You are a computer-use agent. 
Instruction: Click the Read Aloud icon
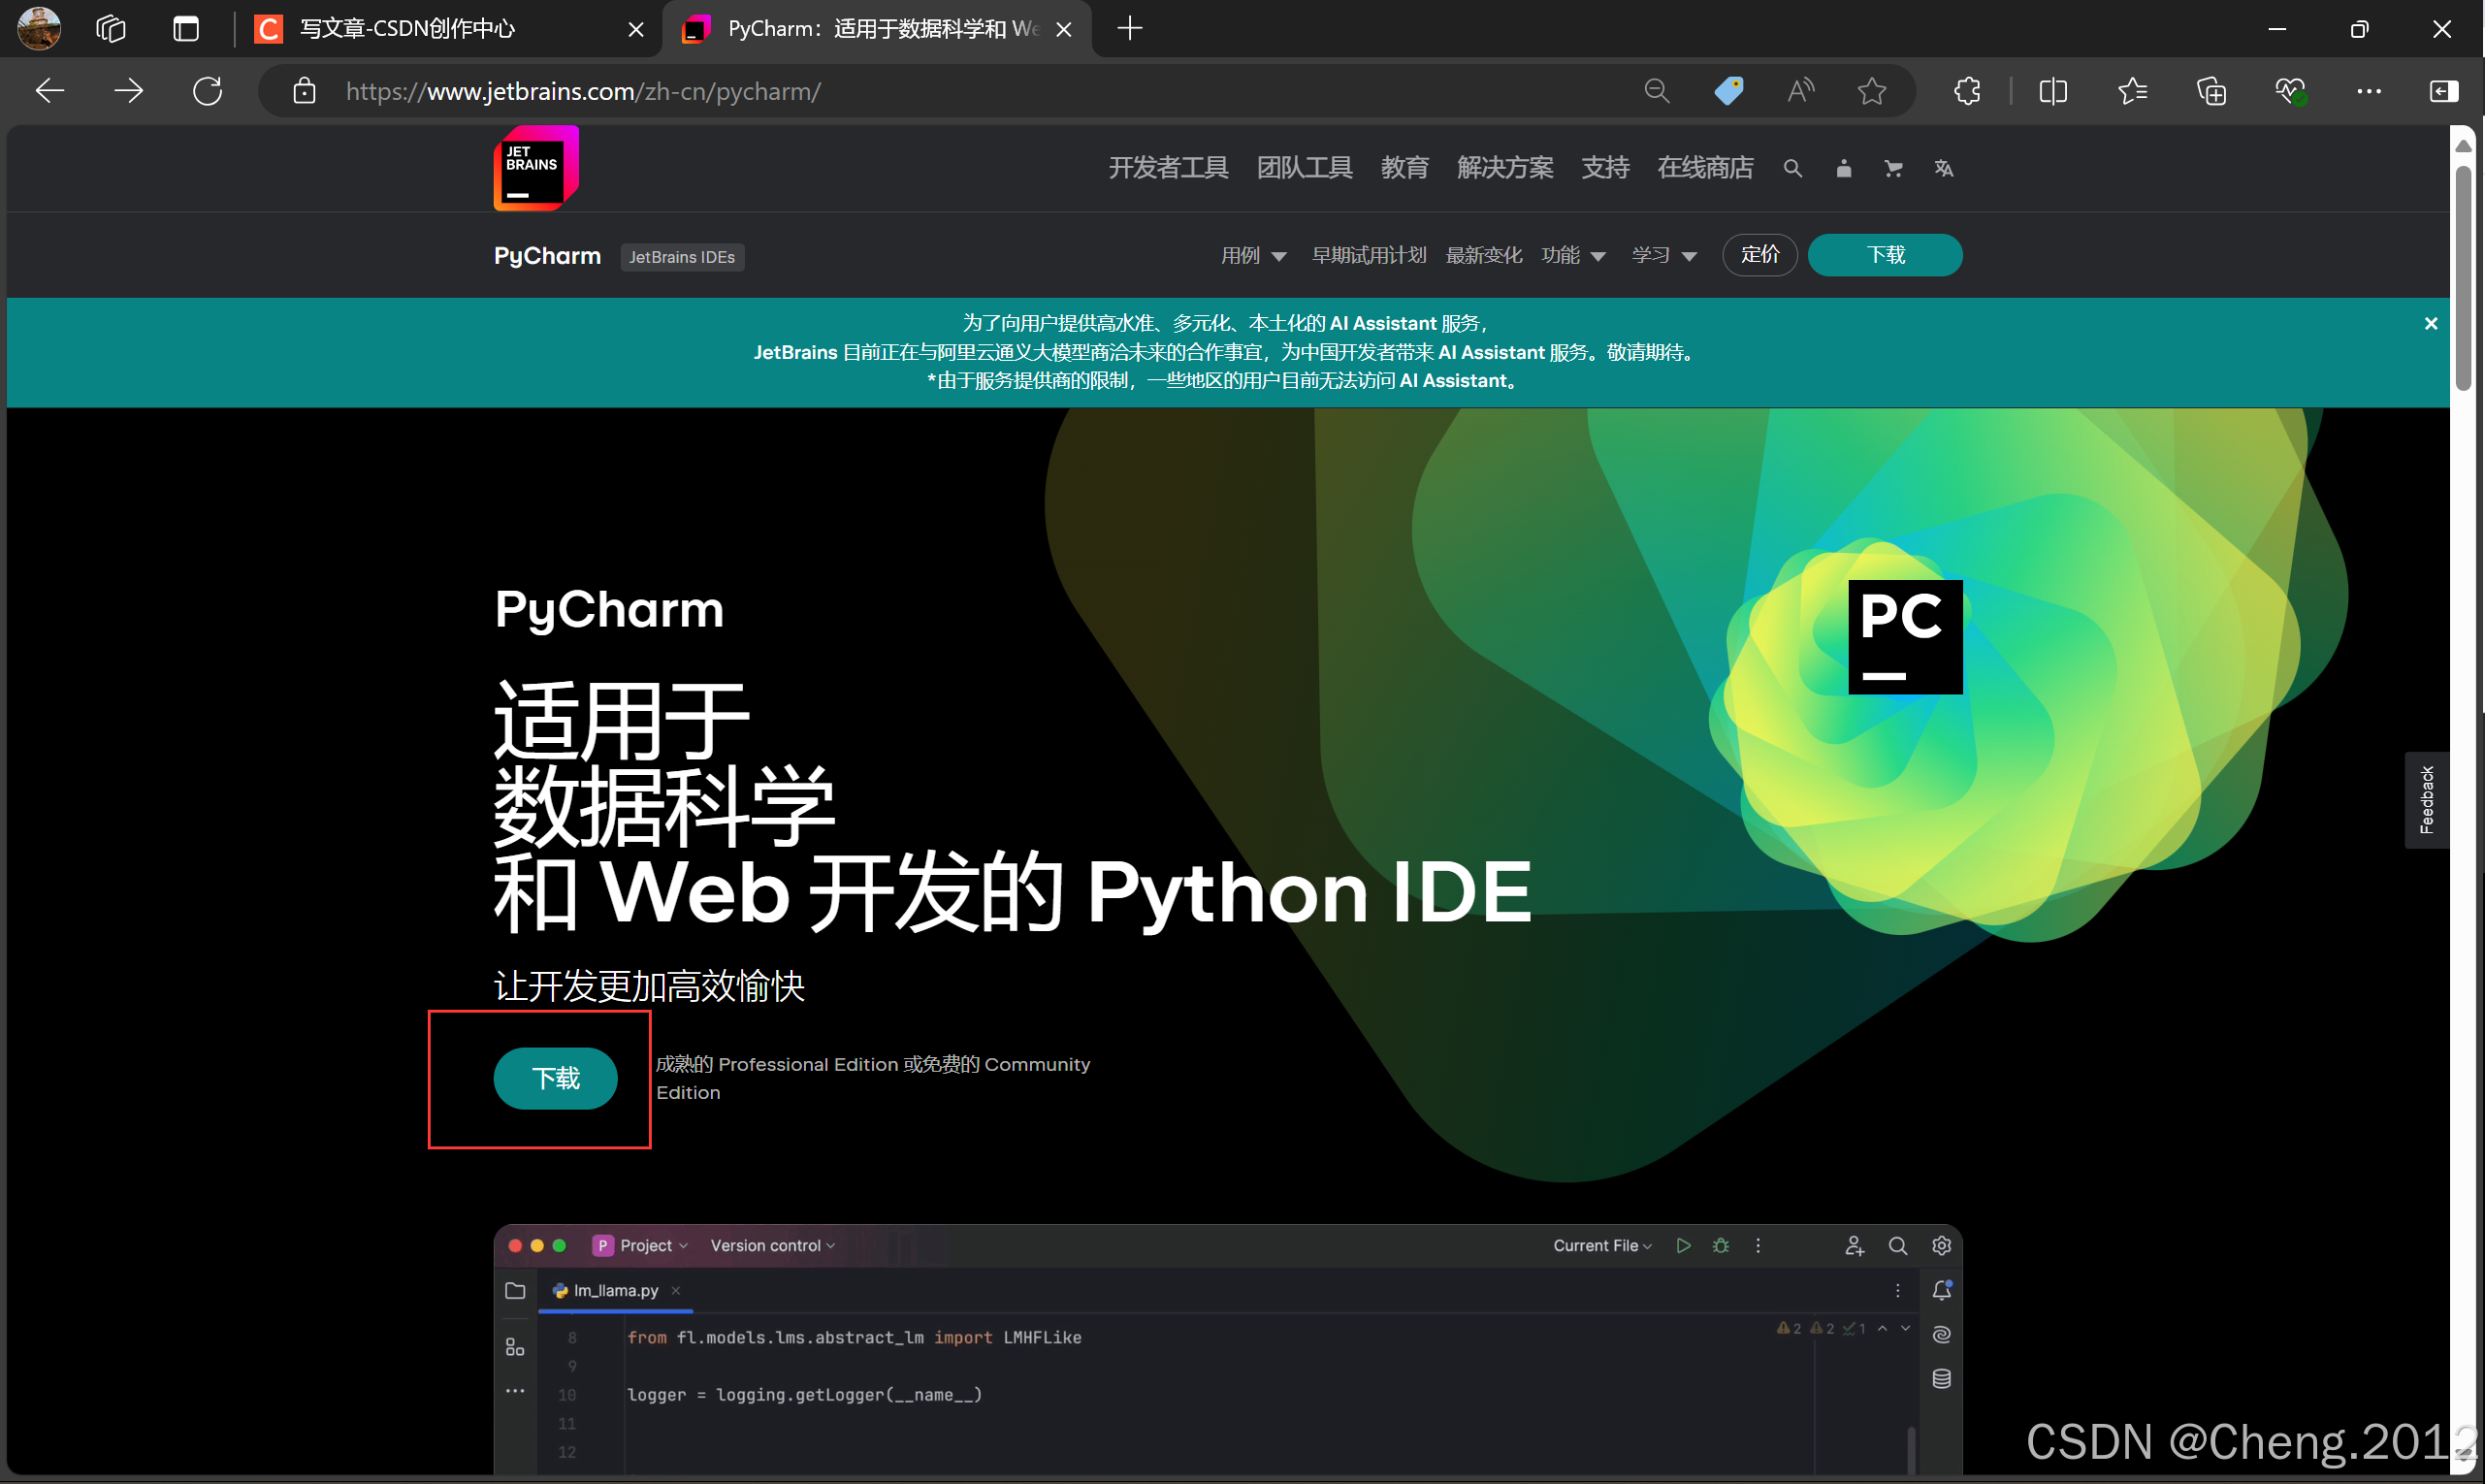tap(1800, 91)
